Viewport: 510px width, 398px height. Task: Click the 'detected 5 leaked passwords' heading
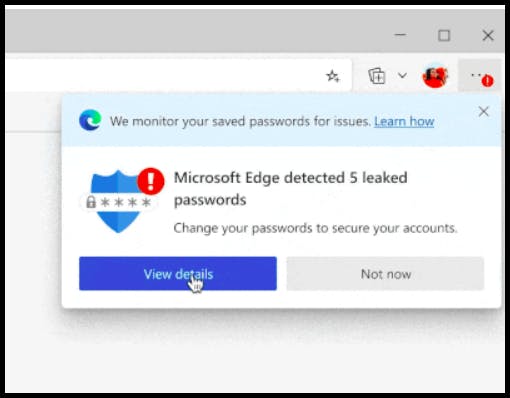(x=290, y=189)
